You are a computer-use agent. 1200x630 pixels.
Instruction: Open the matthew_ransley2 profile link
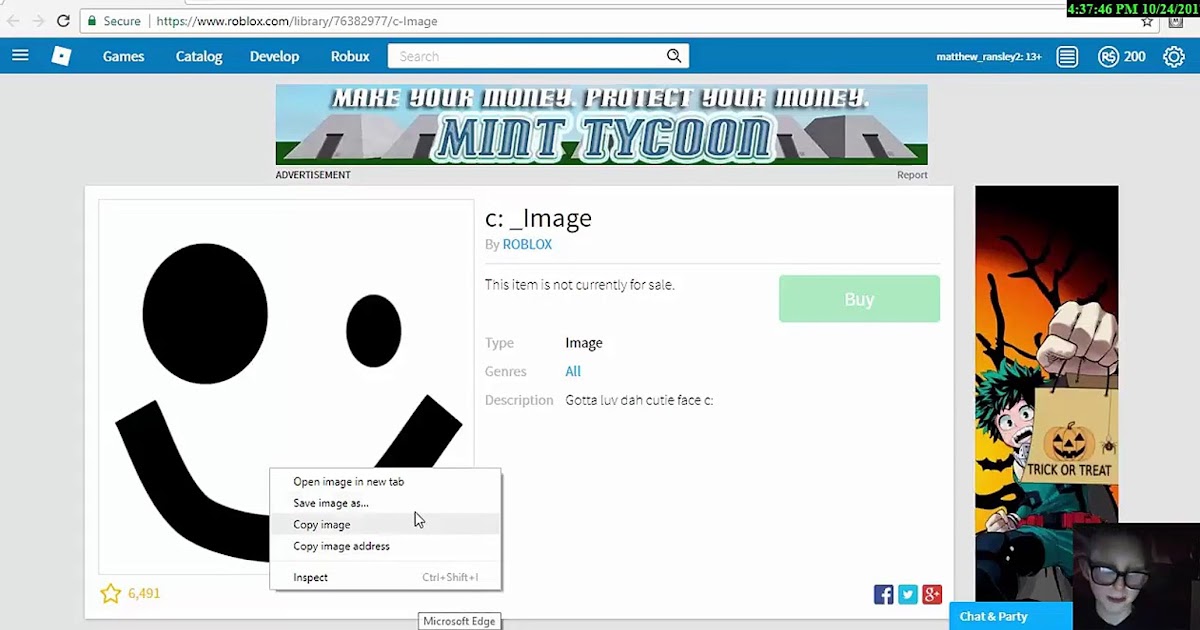[x=988, y=57]
